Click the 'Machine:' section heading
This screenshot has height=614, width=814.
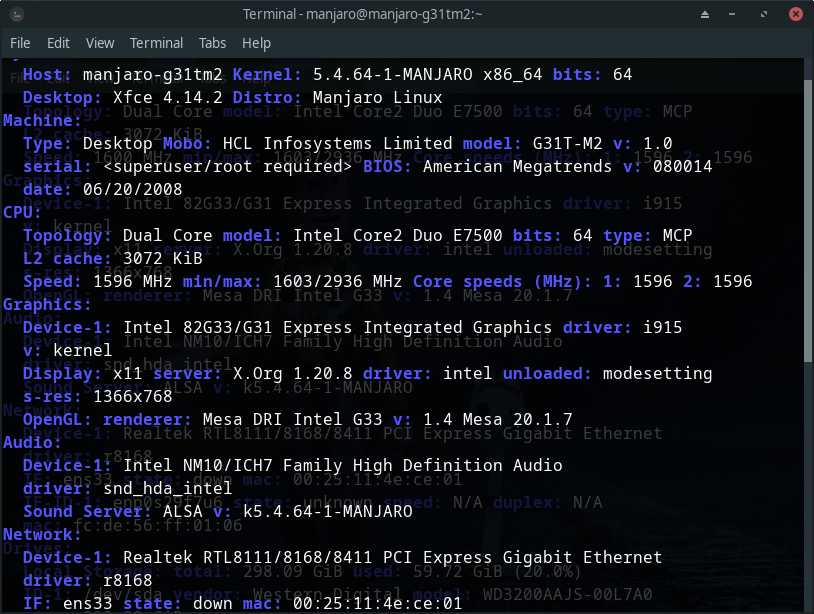[43, 120]
